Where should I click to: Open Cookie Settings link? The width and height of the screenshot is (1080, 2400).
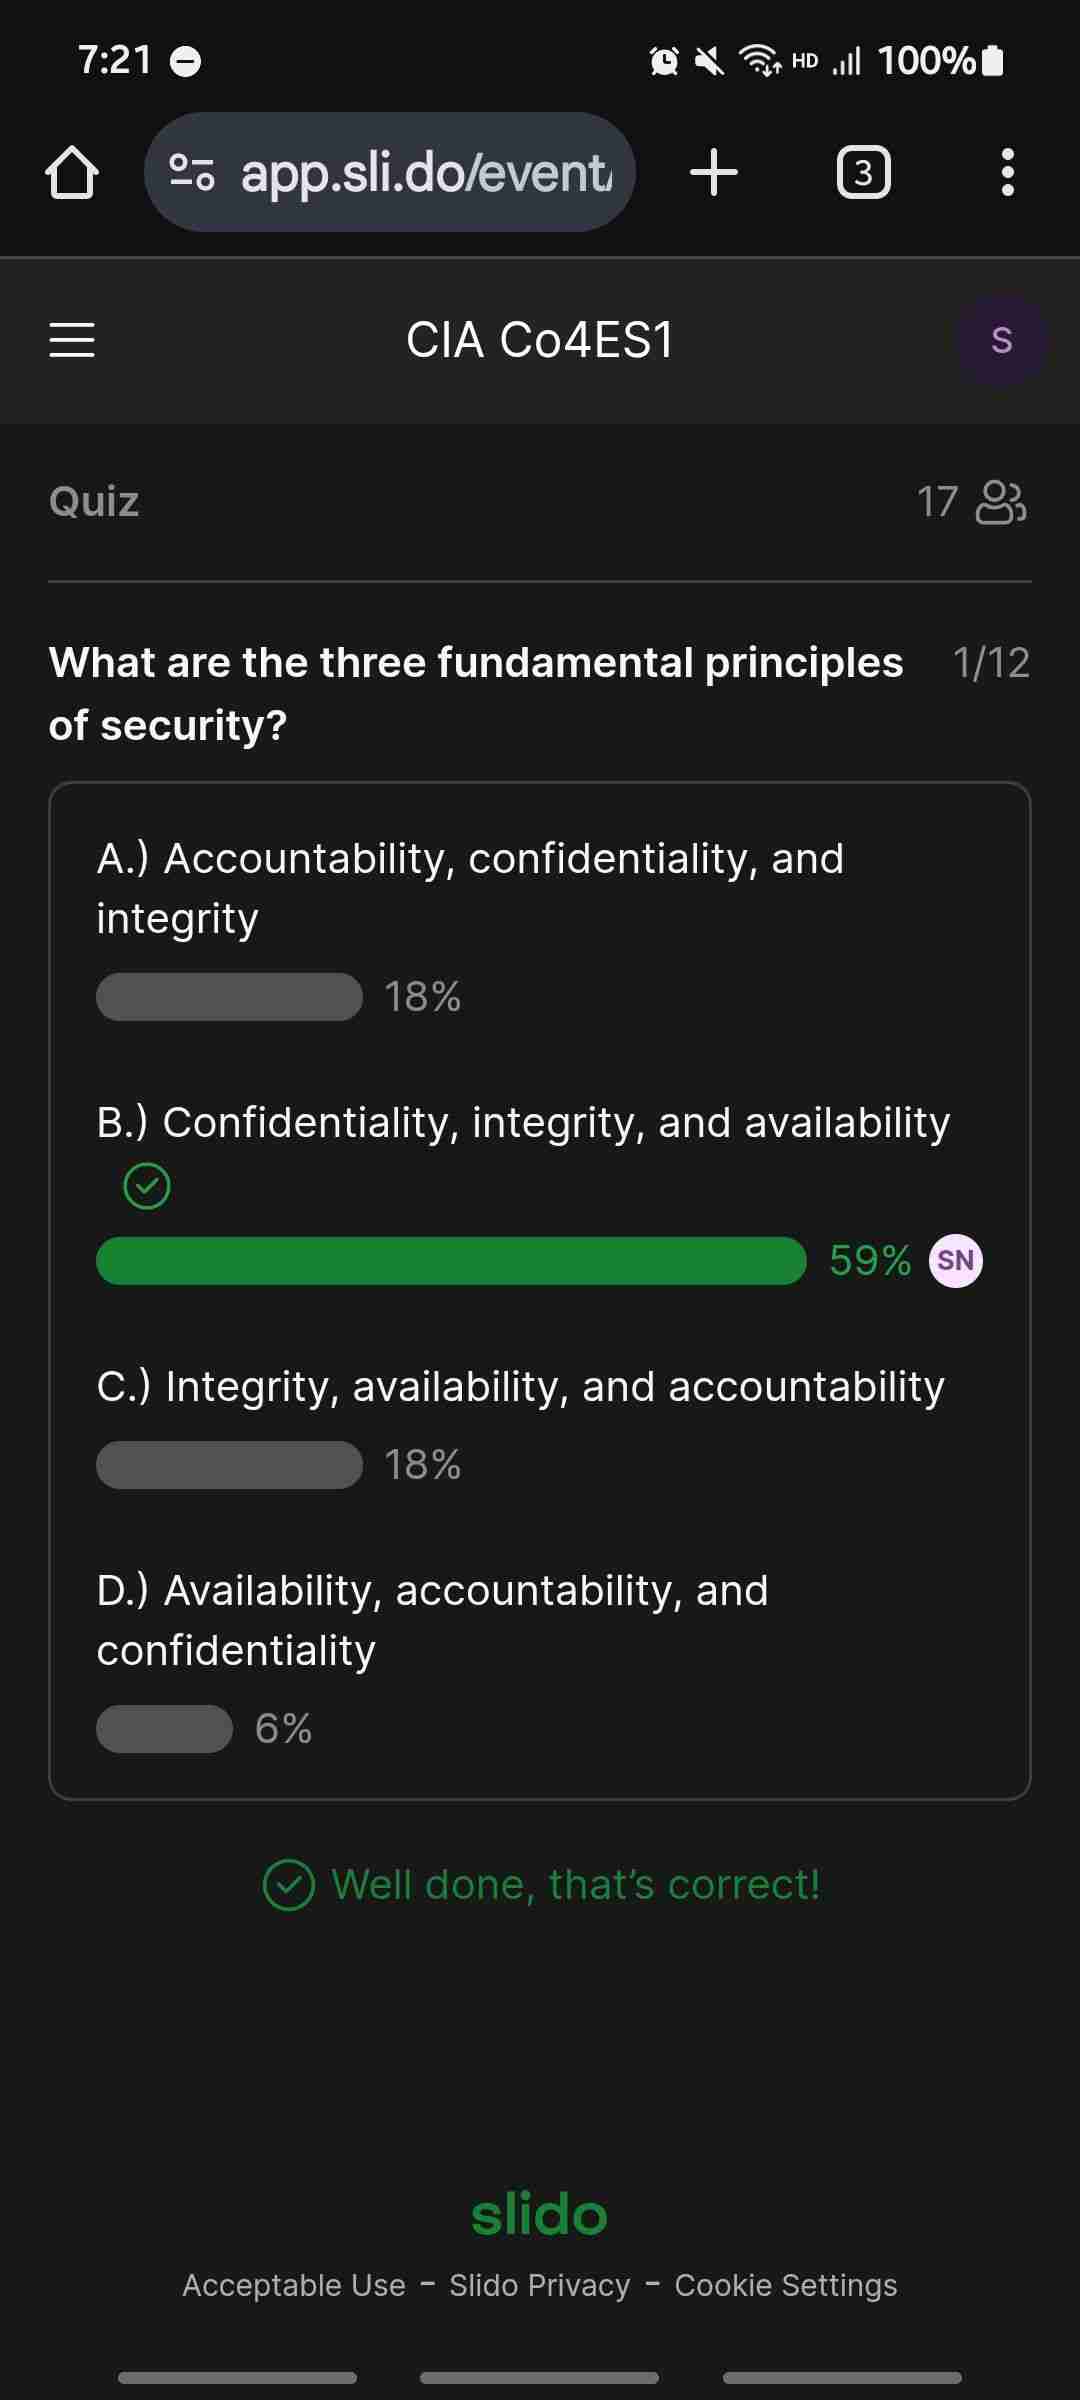tap(786, 2285)
